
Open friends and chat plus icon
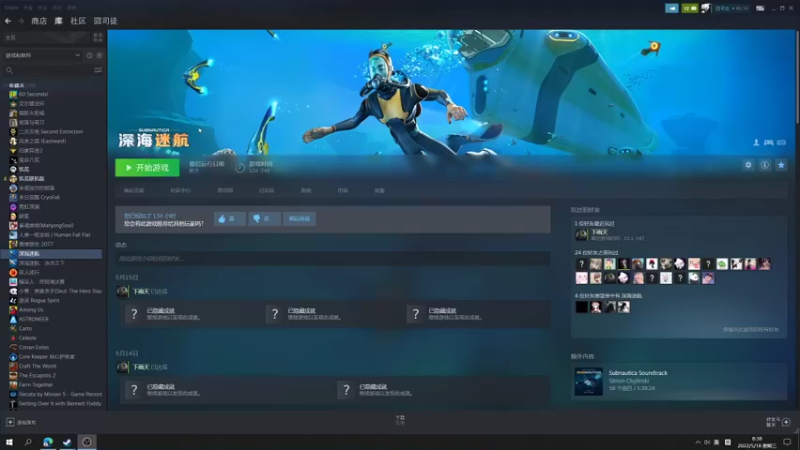786,422
